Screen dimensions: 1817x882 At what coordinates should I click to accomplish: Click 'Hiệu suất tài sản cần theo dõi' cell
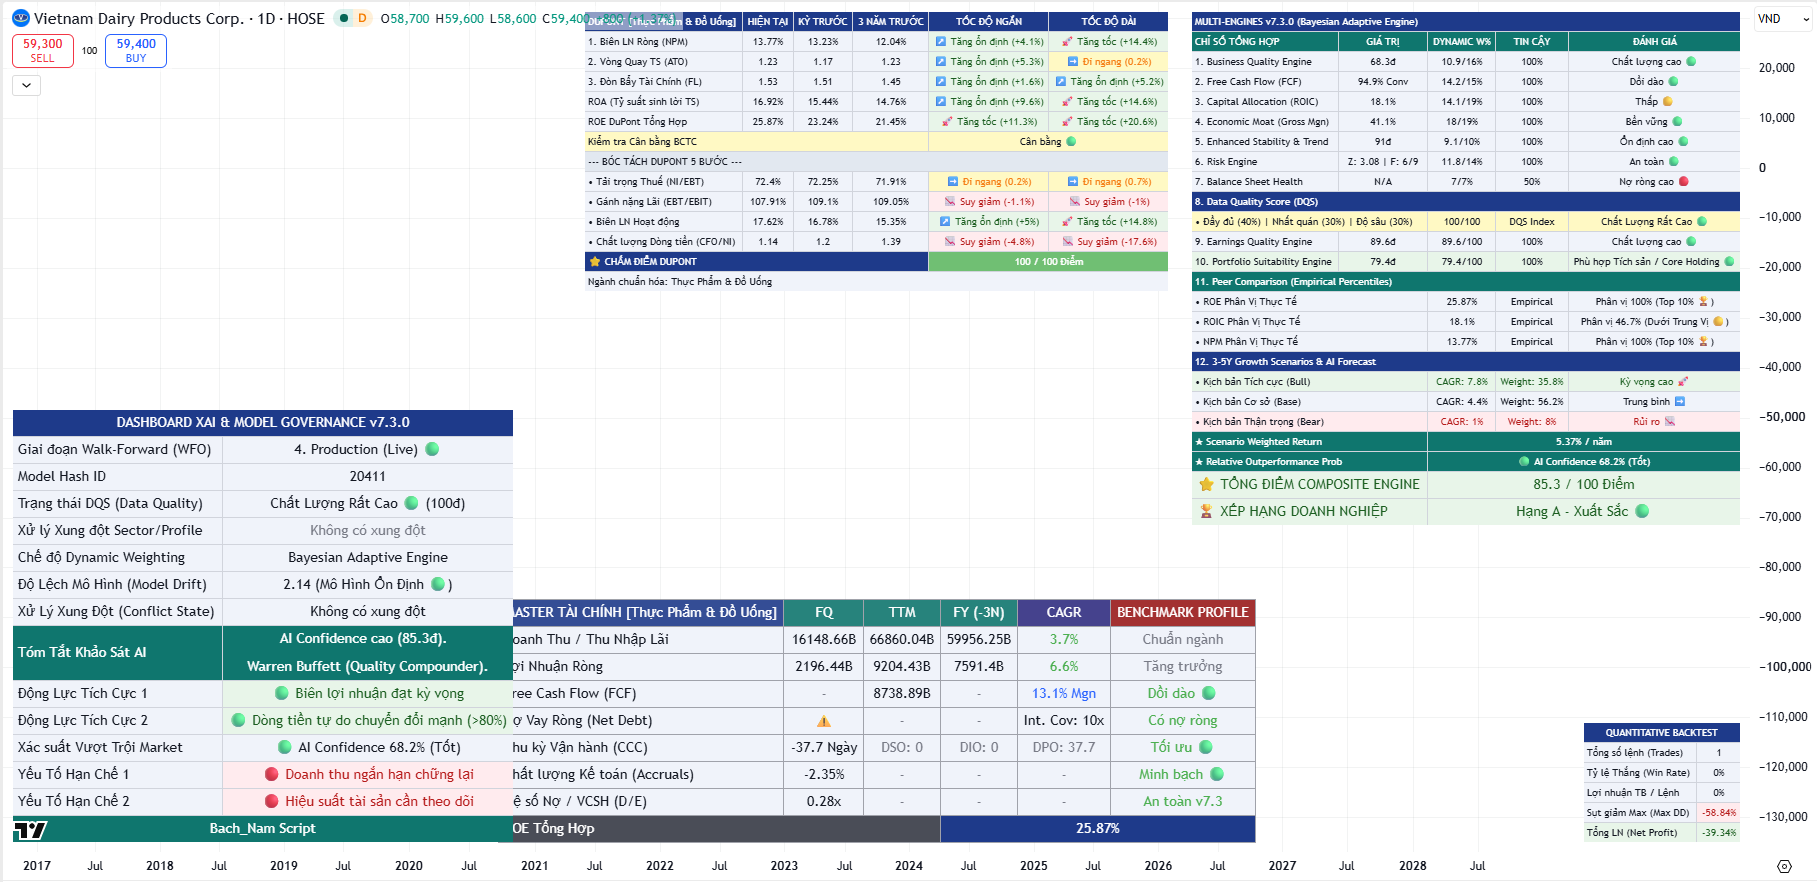point(367,802)
